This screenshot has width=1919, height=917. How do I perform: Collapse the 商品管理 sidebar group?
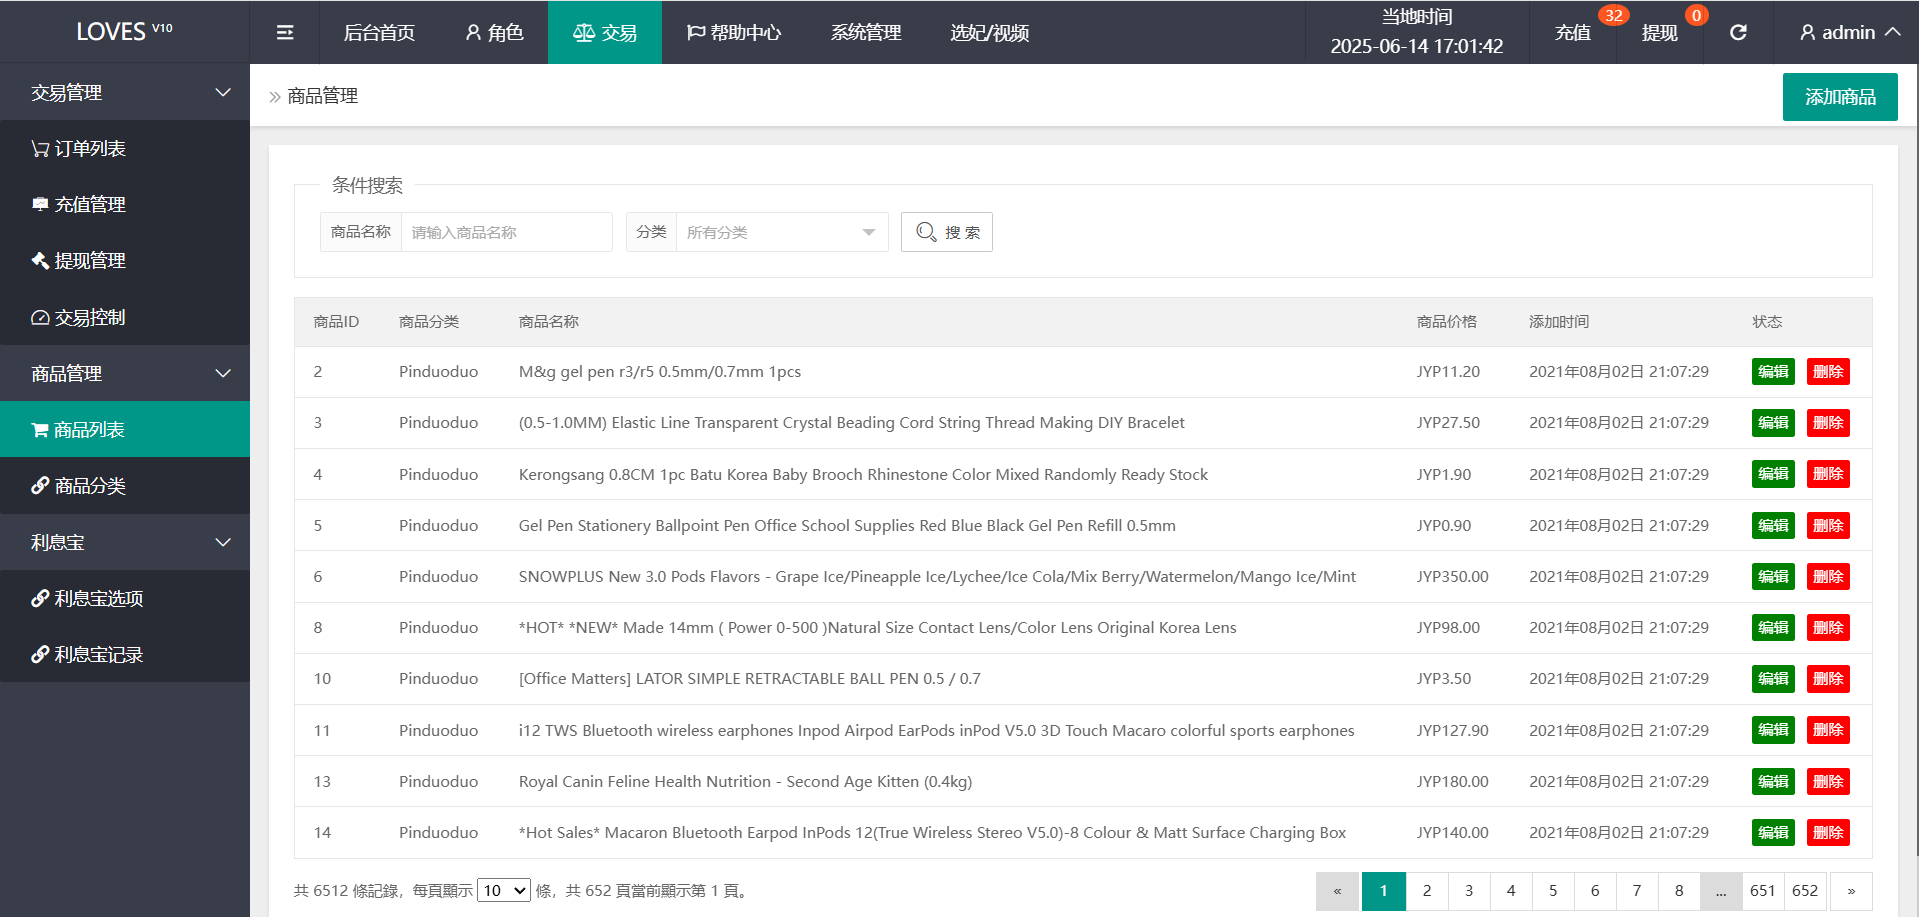(125, 373)
